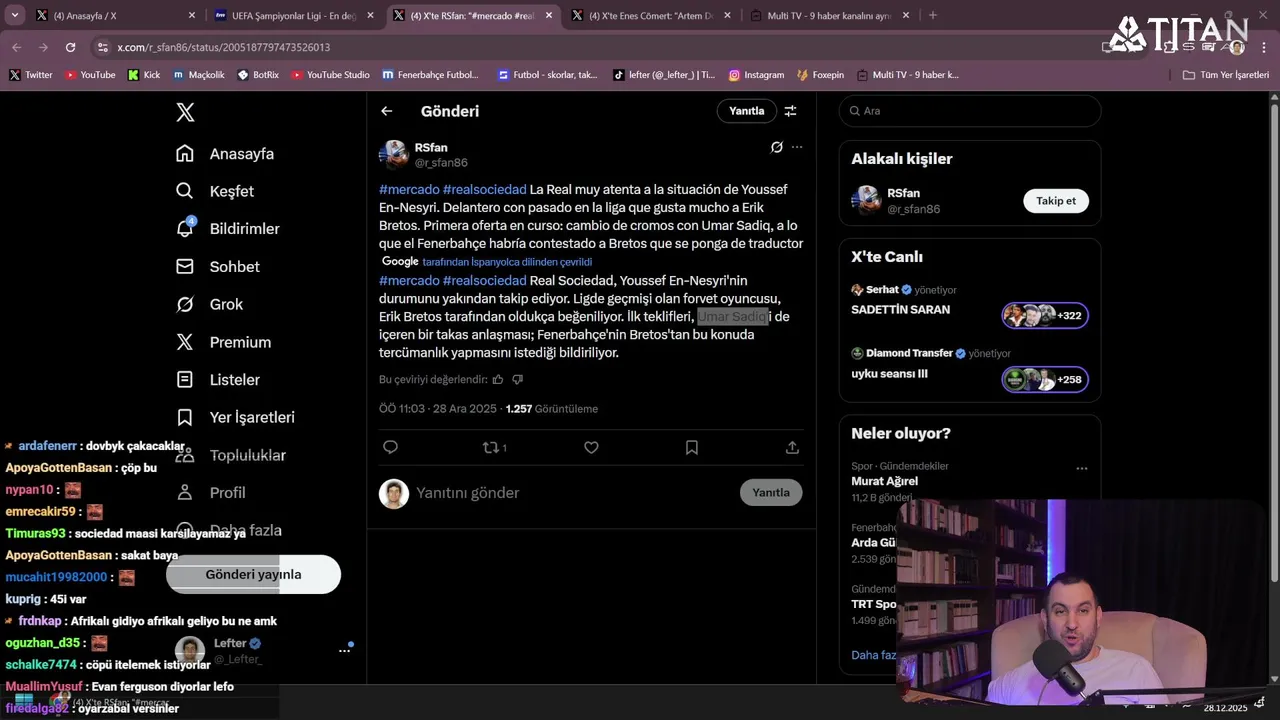Viewport: 1280px width, 720px height.
Task: Open Murat Ağırel trend more options
Action: (1081, 468)
